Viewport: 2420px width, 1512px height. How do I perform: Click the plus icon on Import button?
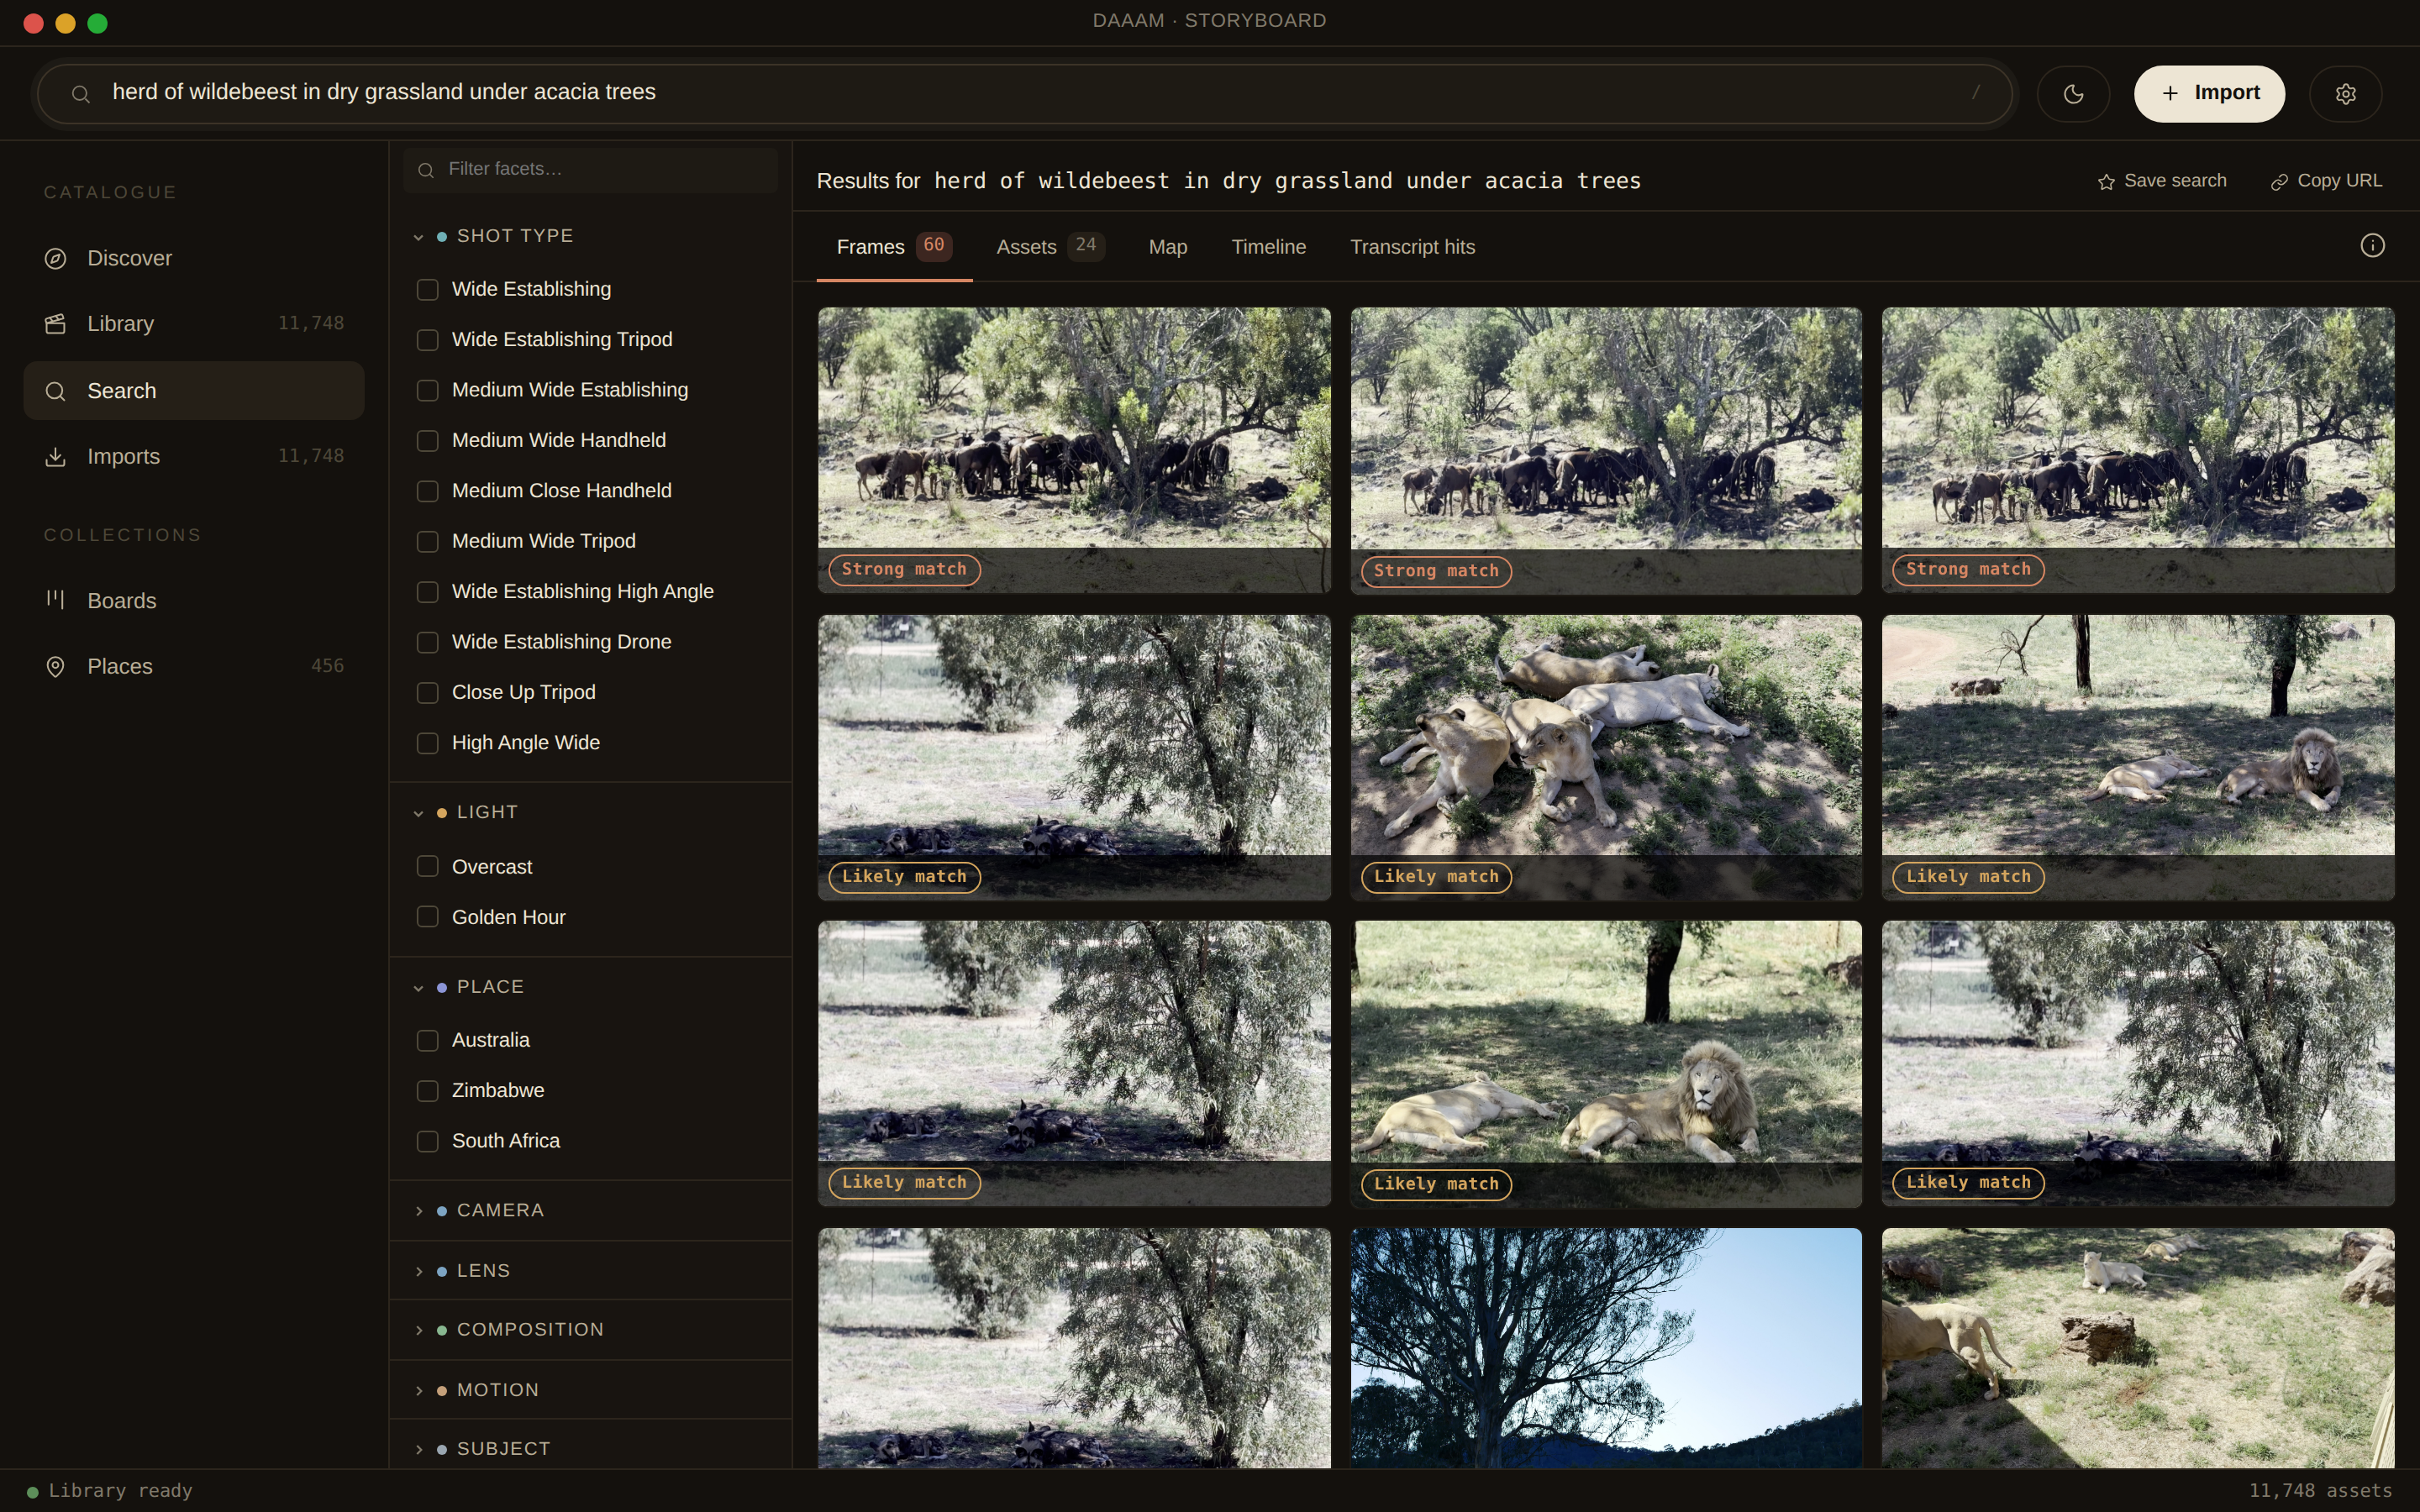point(2170,93)
